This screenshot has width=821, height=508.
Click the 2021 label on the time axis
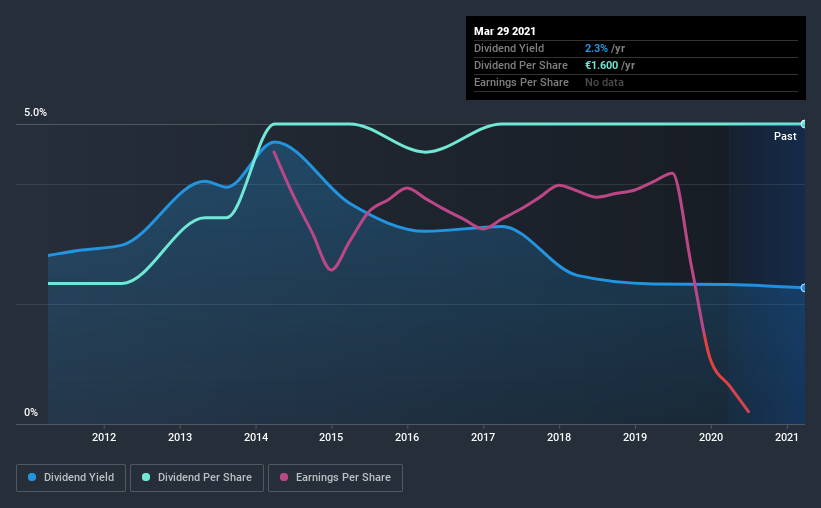click(786, 437)
